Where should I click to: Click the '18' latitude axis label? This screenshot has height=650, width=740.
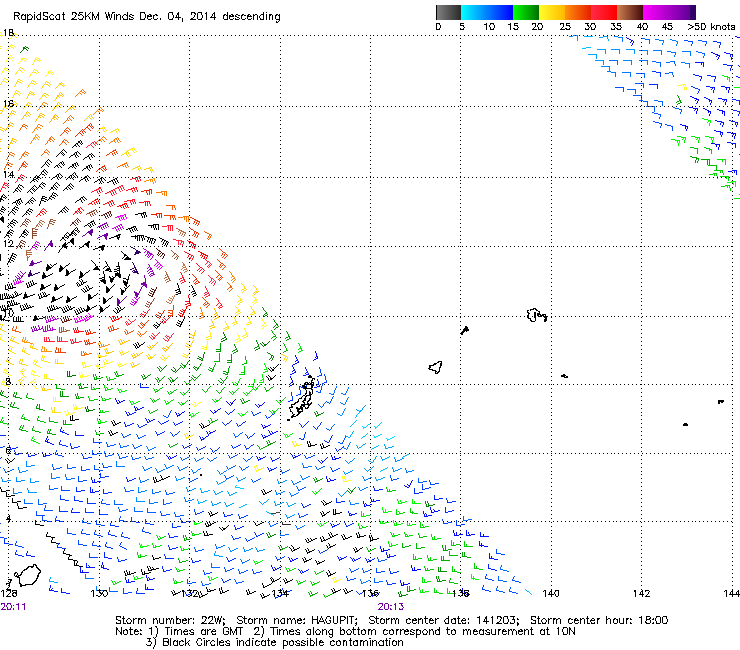coord(8,33)
